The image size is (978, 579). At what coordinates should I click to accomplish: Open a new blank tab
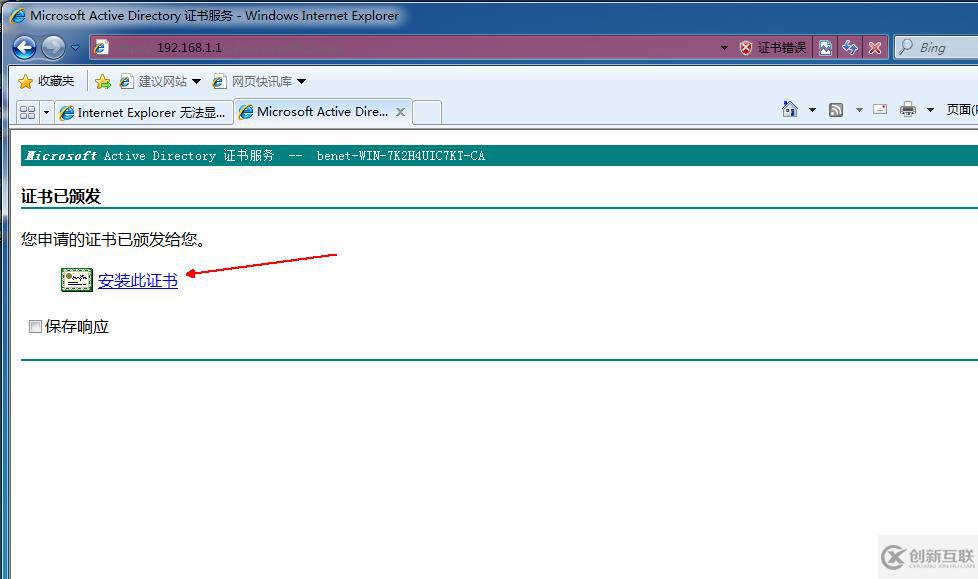[427, 112]
